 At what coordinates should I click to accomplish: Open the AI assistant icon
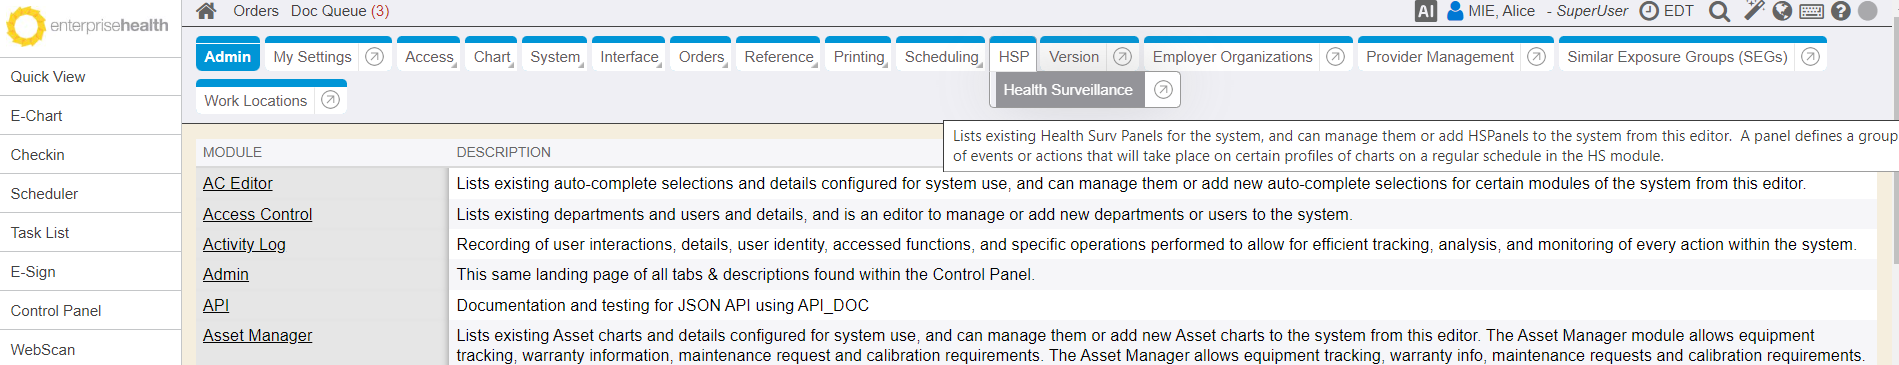[1426, 11]
